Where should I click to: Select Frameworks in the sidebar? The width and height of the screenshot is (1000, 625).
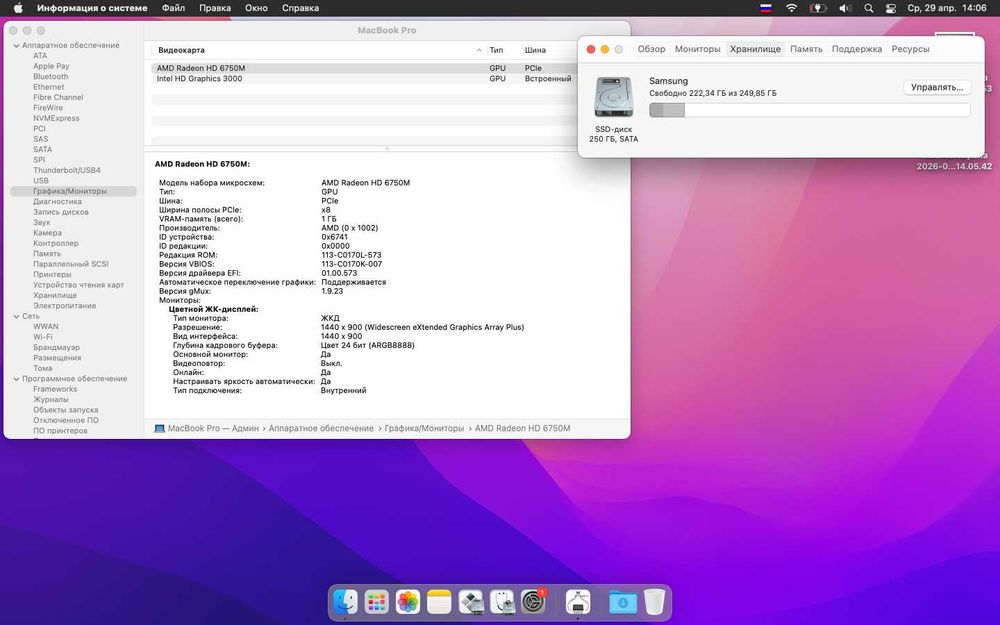point(55,389)
